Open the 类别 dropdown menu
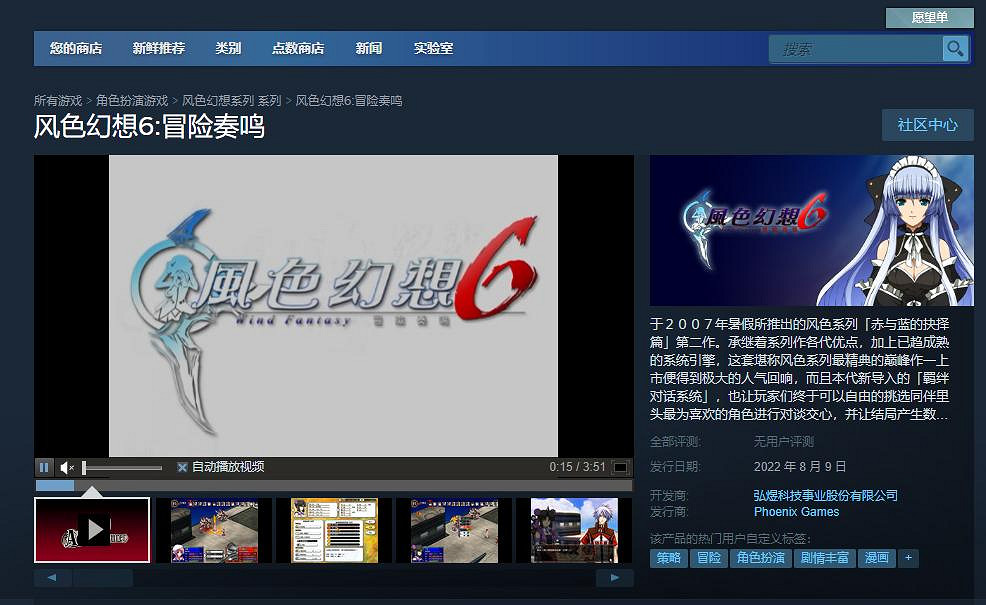 pos(228,48)
